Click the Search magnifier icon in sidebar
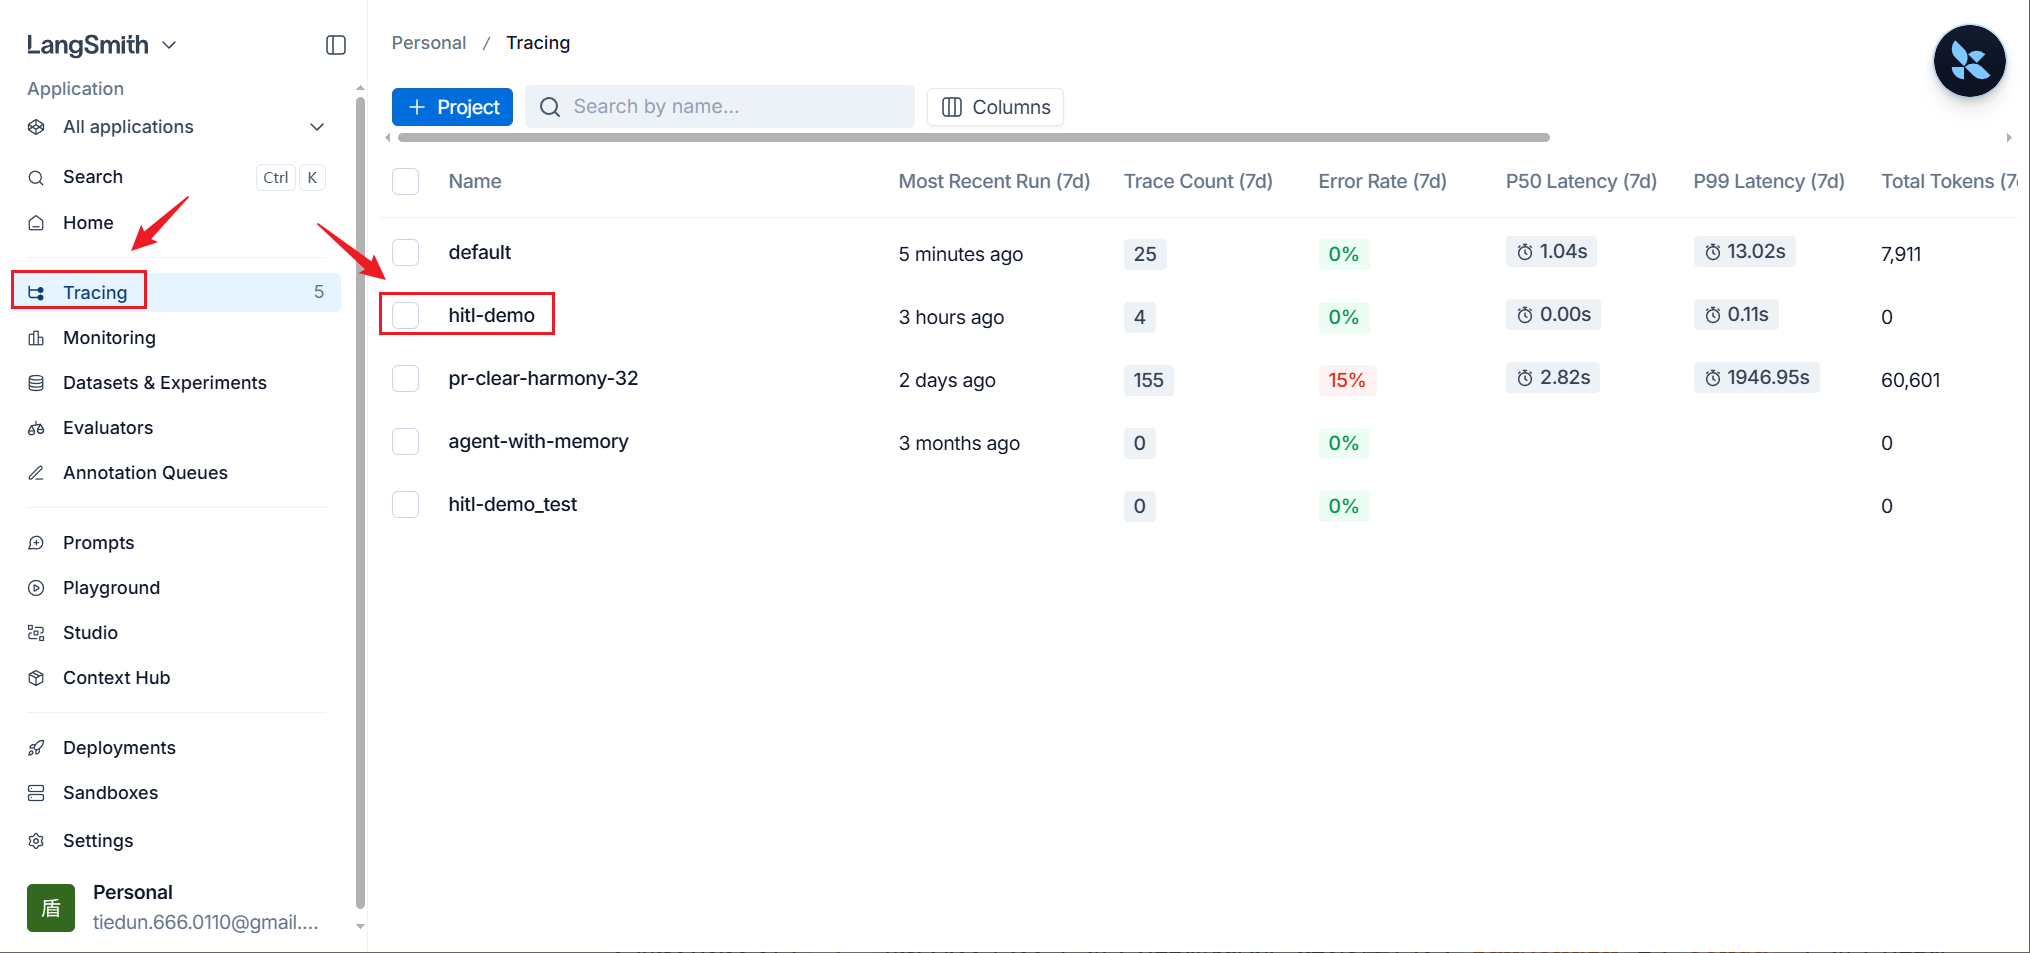The height and width of the screenshot is (953, 2030). pyautogui.click(x=36, y=178)
